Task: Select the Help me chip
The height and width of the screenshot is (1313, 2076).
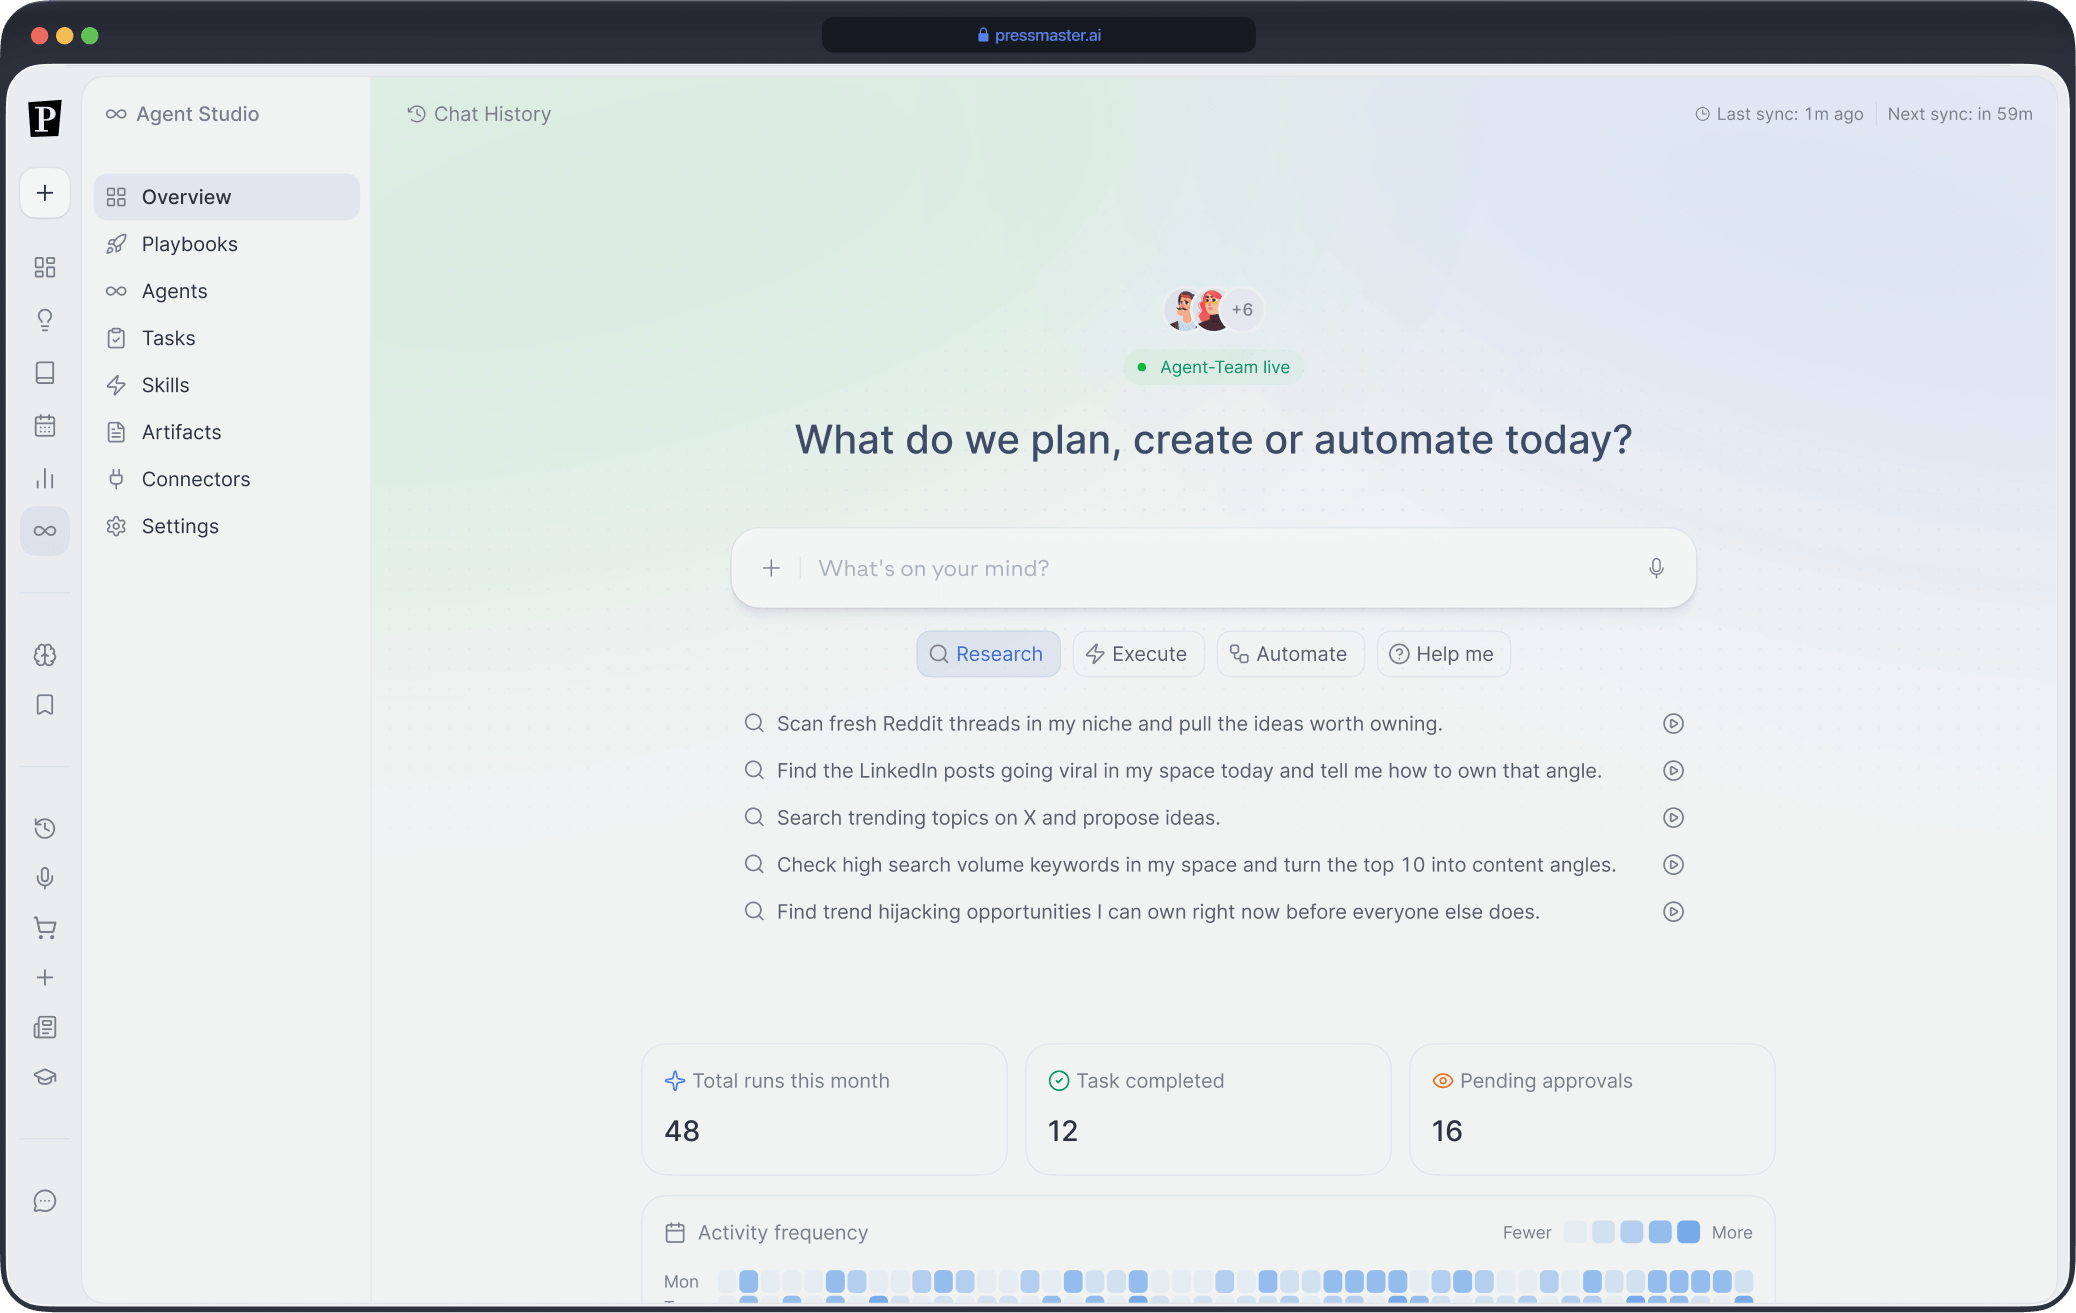Action: pyautogui.click(x=1443, y=654)
